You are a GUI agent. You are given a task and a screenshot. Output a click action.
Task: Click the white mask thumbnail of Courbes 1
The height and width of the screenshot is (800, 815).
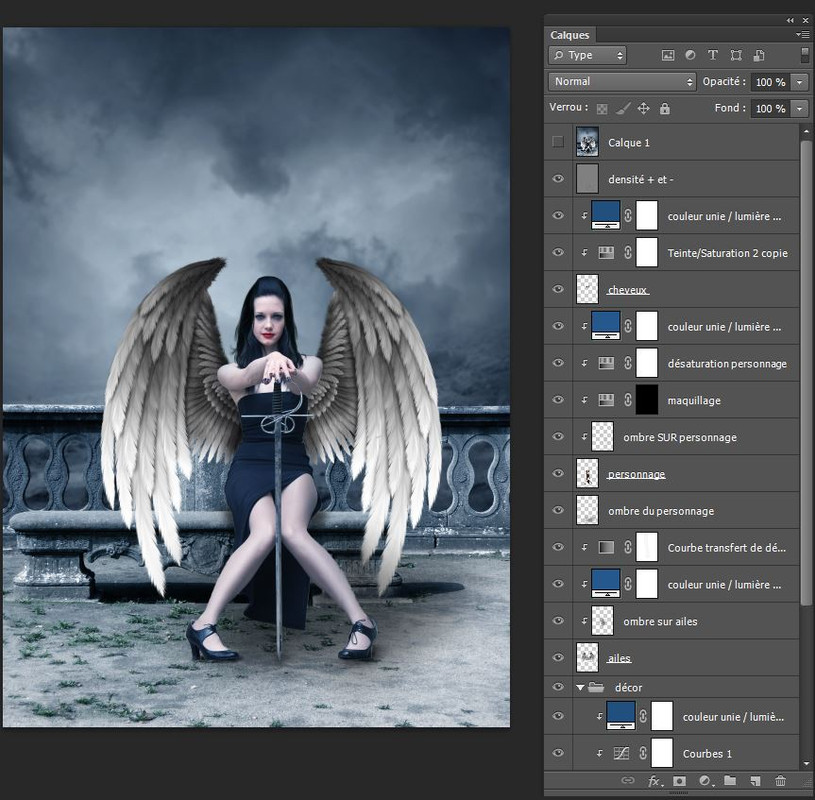pyautogui.click(x=662, y=753)
